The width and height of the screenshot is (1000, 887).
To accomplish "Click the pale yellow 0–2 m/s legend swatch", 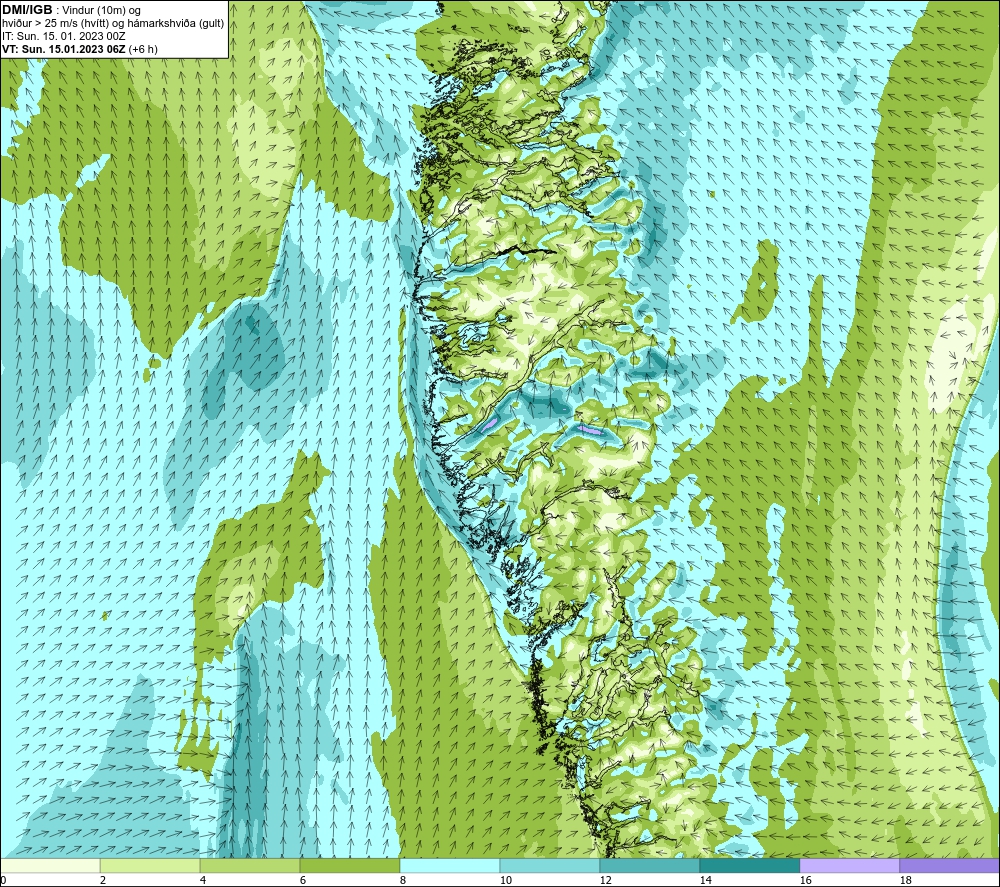I will pyautogui.click(x=50, y=865).
